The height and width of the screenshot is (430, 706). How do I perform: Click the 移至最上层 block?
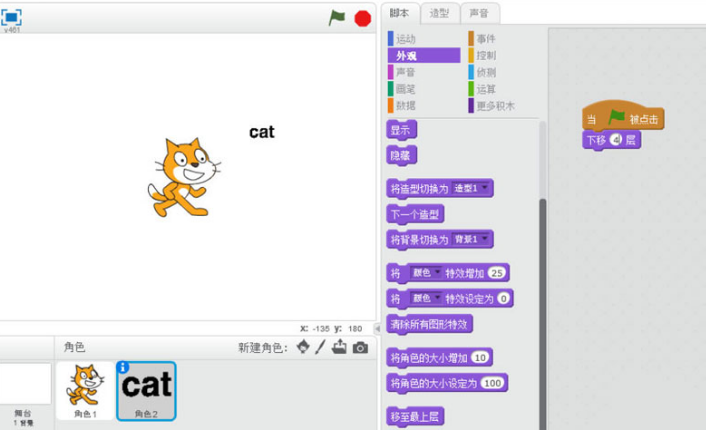click(415, 417)
